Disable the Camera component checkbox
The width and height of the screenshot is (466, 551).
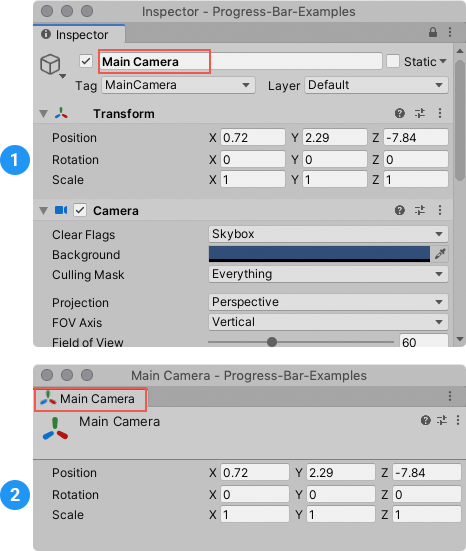click(x=80, y=210)
